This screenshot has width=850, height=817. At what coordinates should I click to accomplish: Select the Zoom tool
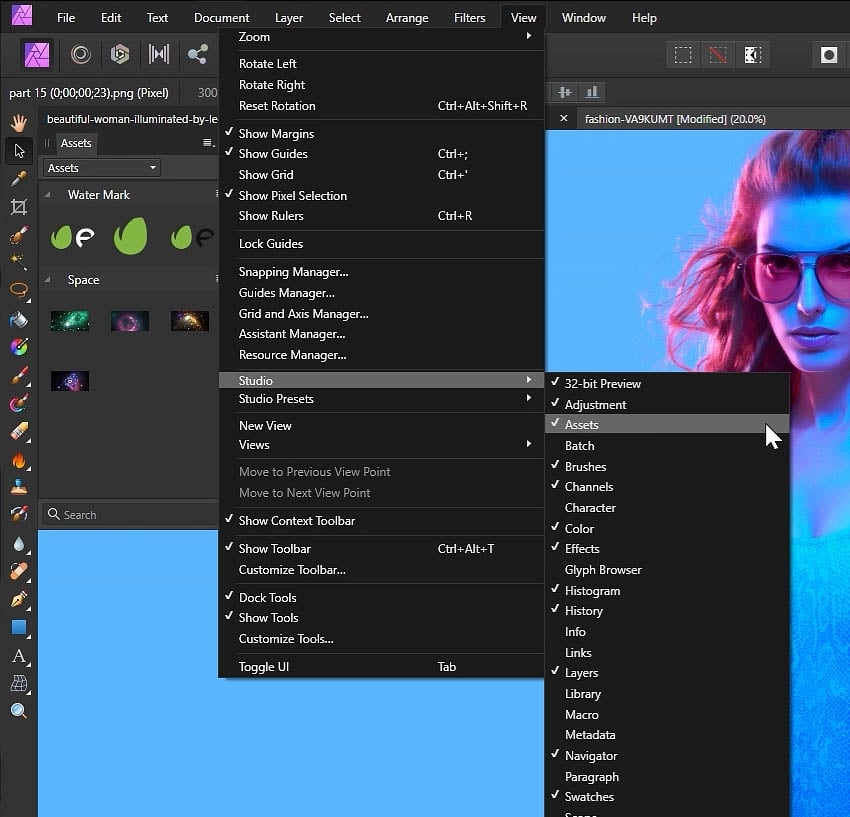coord(18,710)
